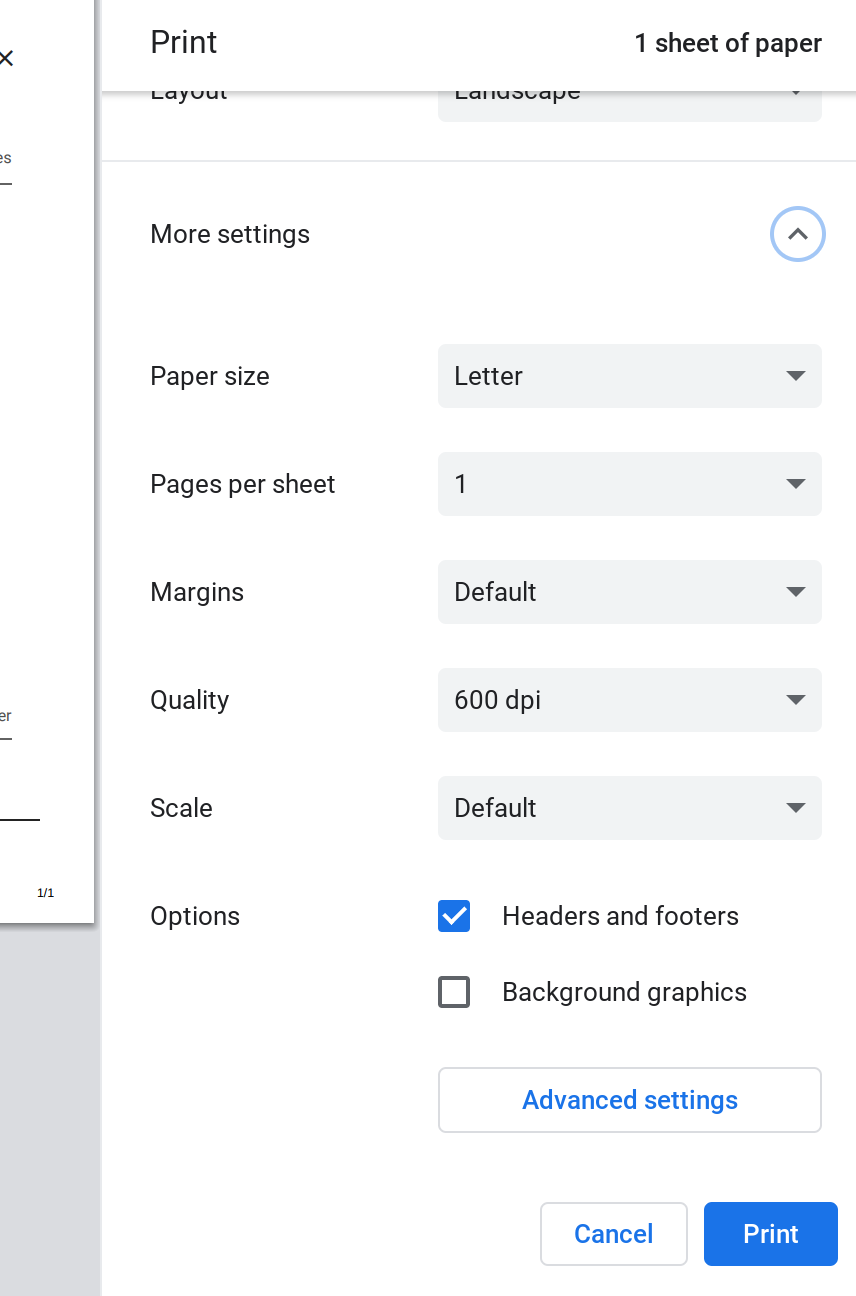Open the Pages per sheet dropdown

coord(629,484)
